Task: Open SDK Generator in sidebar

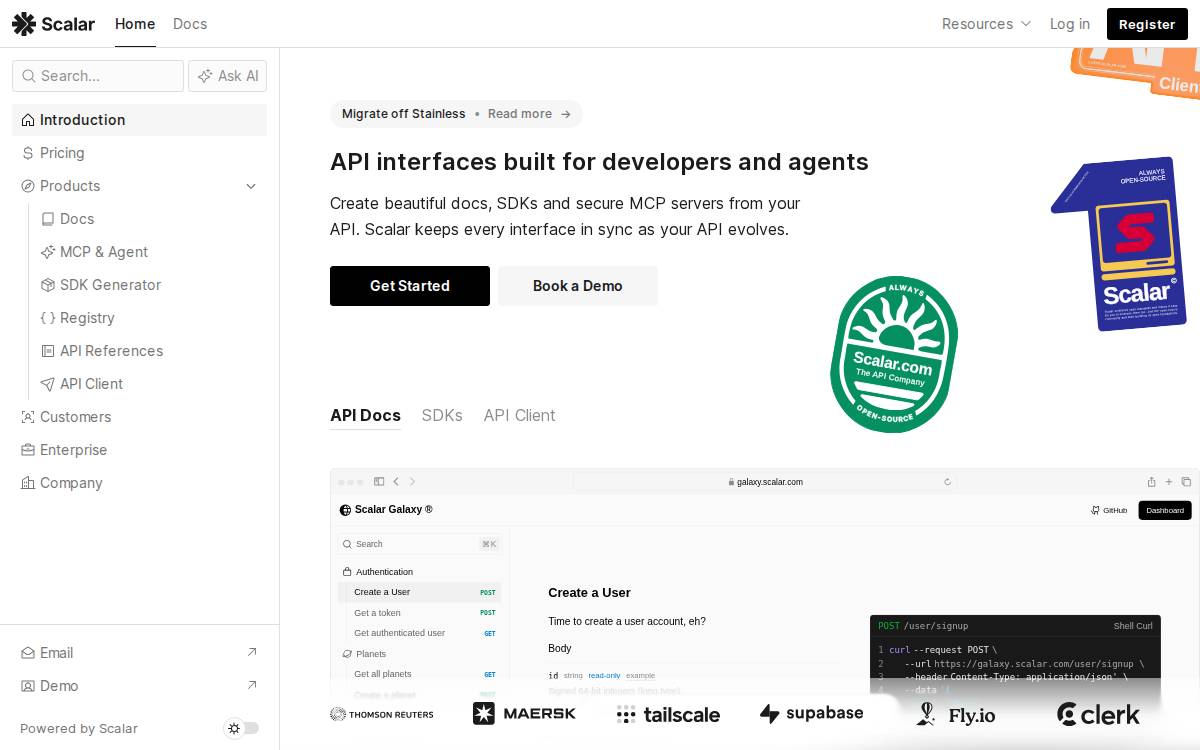Action: pos(149,285)
